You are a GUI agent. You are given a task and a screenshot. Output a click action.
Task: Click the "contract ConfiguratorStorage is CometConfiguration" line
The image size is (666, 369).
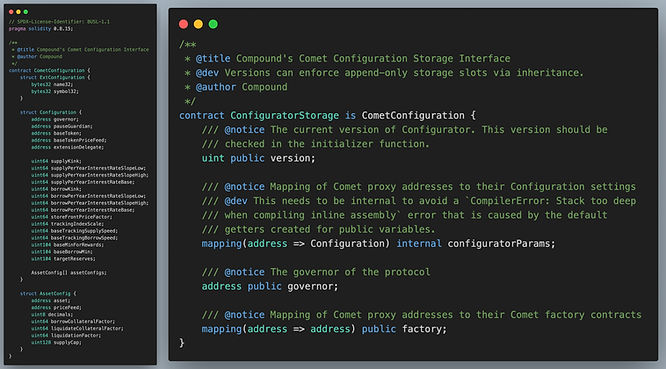(x=327, y=115)
